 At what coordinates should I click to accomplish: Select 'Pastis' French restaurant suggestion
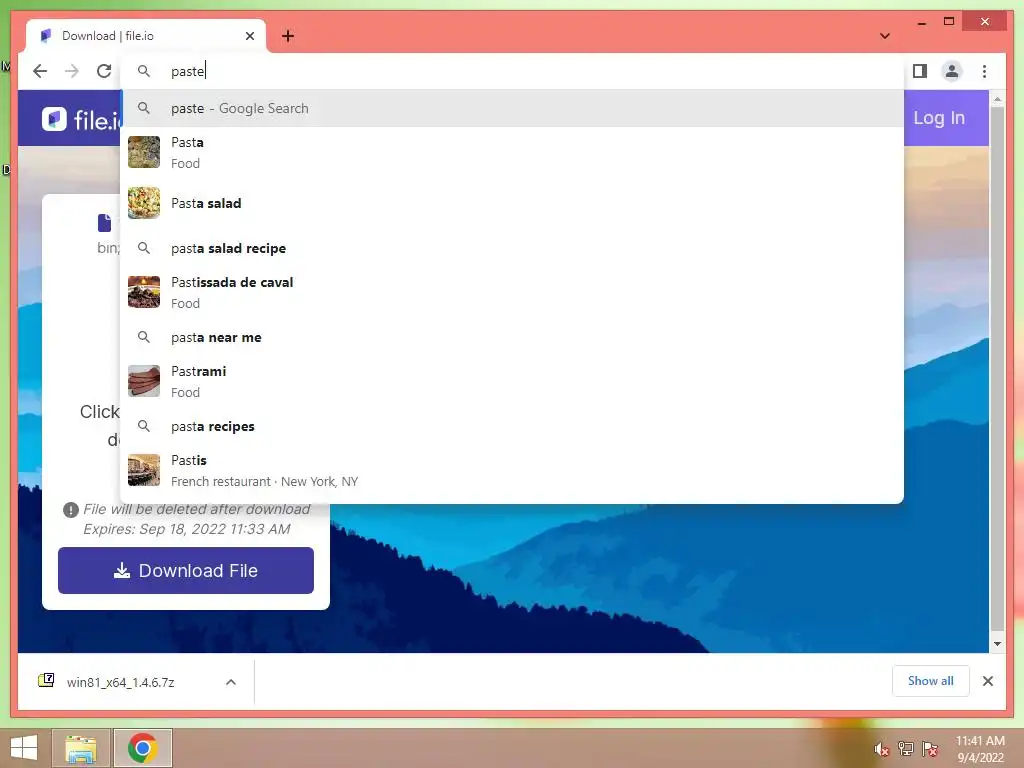point(512,470)
